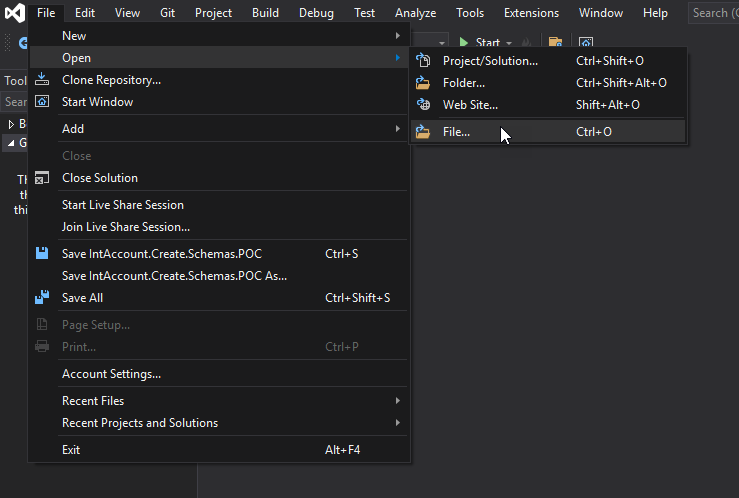Select Save All menu entry

pyautogui.click(x=219, y=298)
